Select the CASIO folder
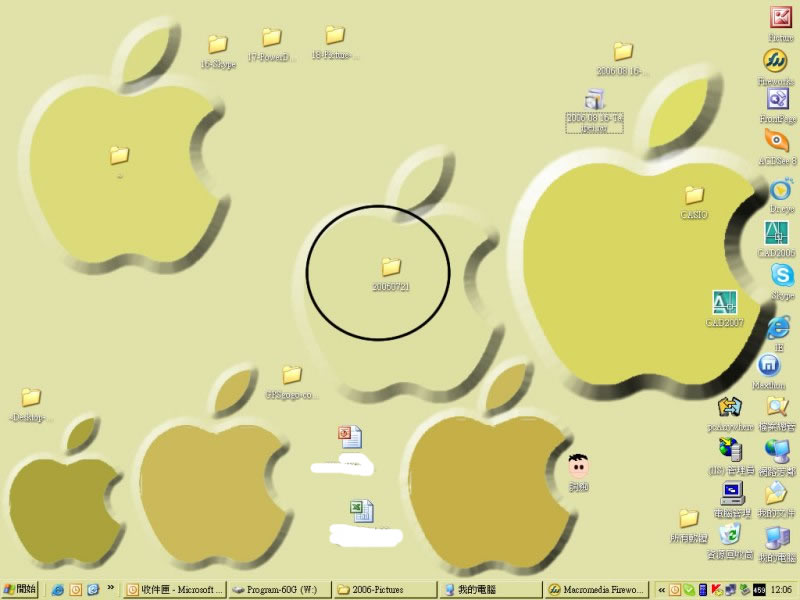Image resolution: width=800 pixels, height=600 pixels. pos(694,195)
